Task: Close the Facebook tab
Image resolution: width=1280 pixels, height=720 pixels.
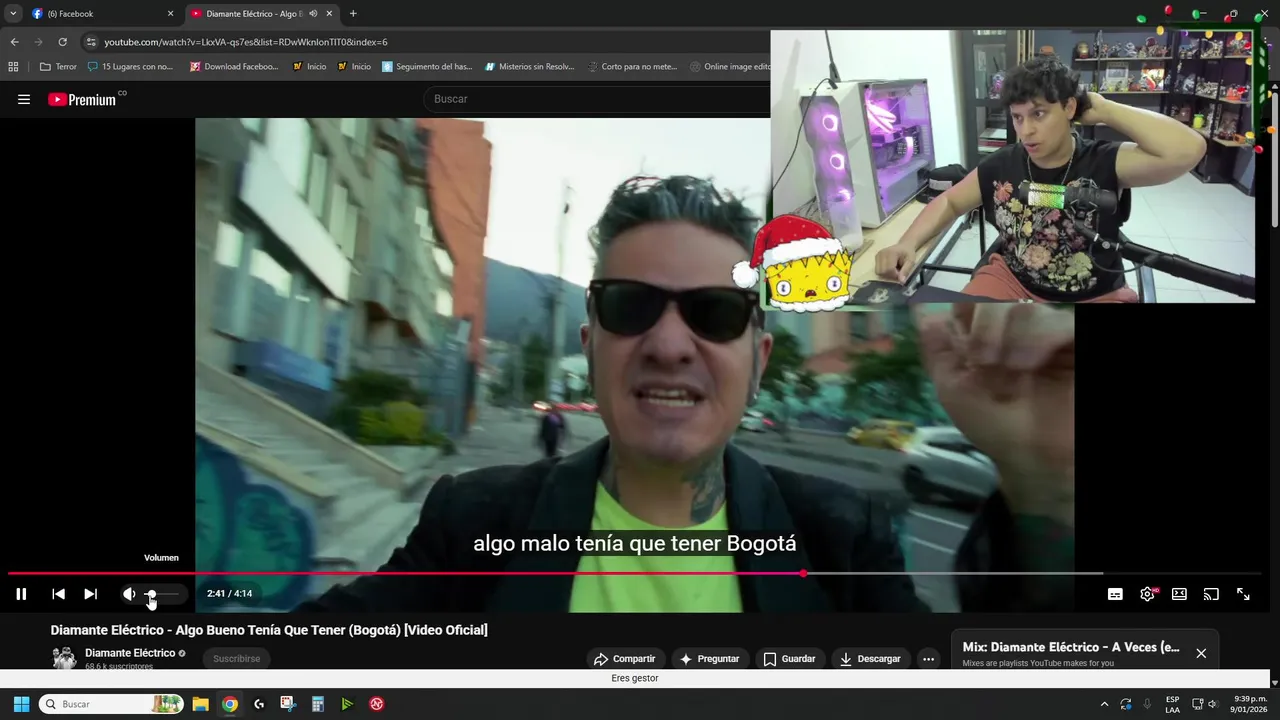Action: [170, 14]
